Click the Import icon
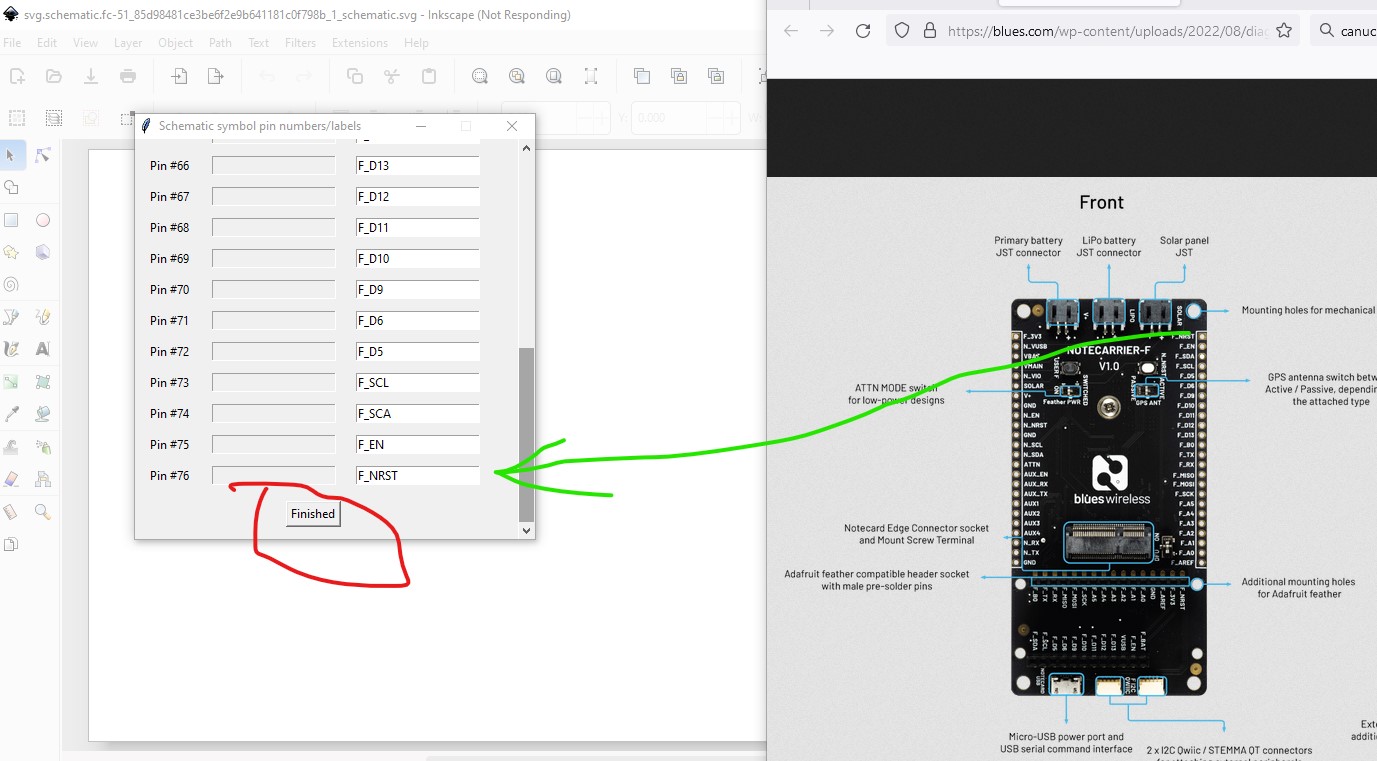 coord(179,76)
